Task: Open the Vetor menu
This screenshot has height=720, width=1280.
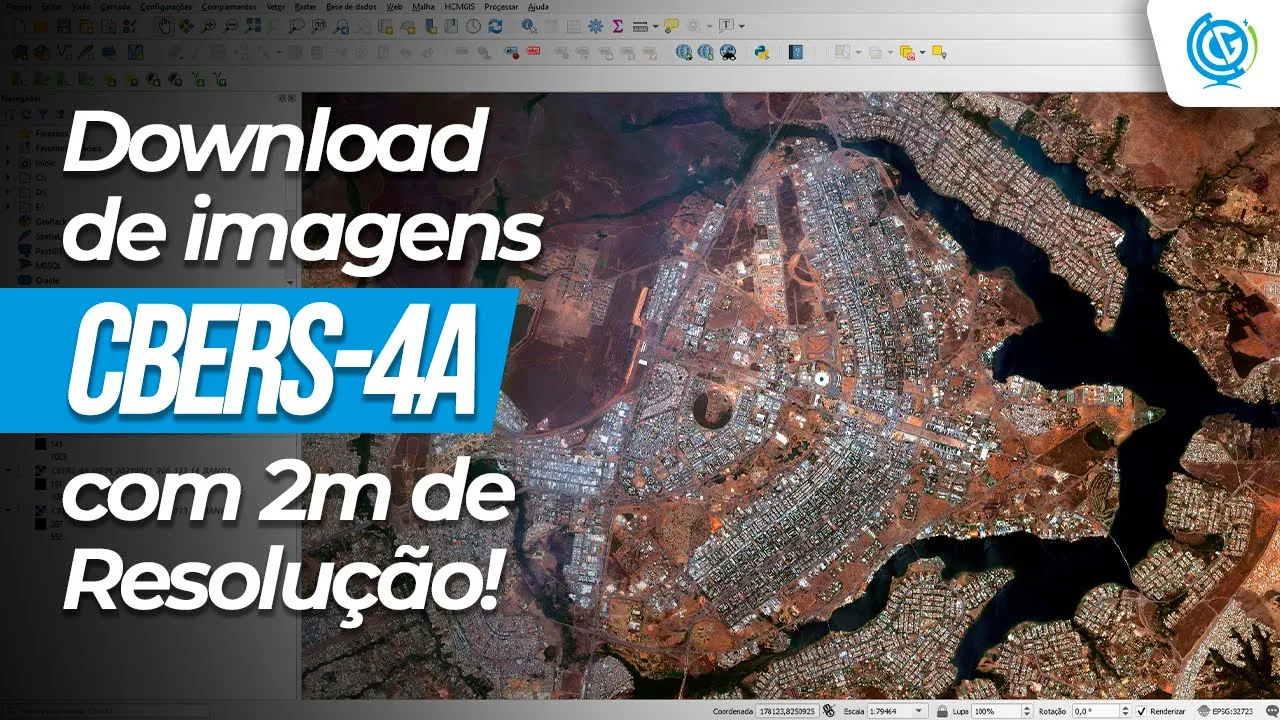Action: coord(276,7)
